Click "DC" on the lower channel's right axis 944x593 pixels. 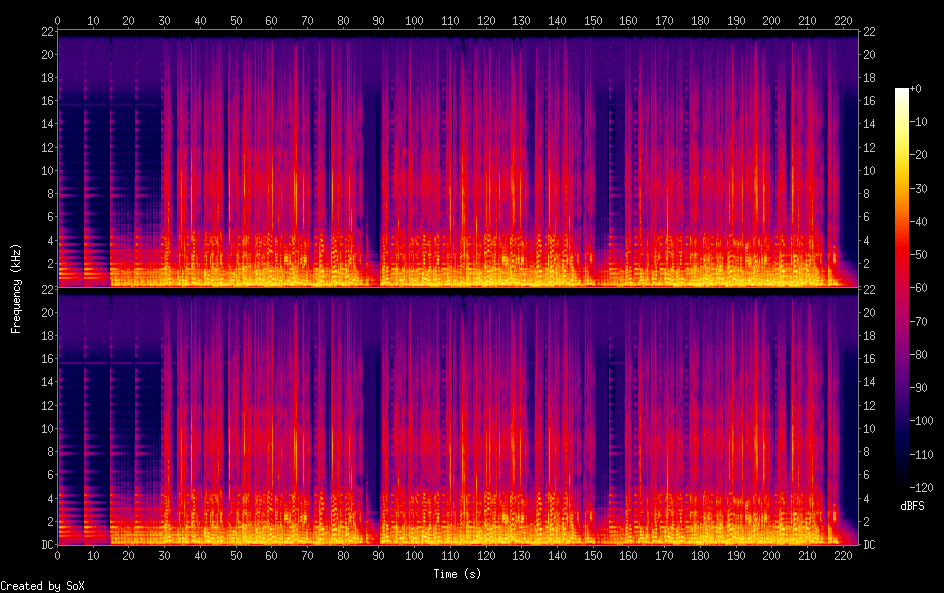tap(869, 545)
